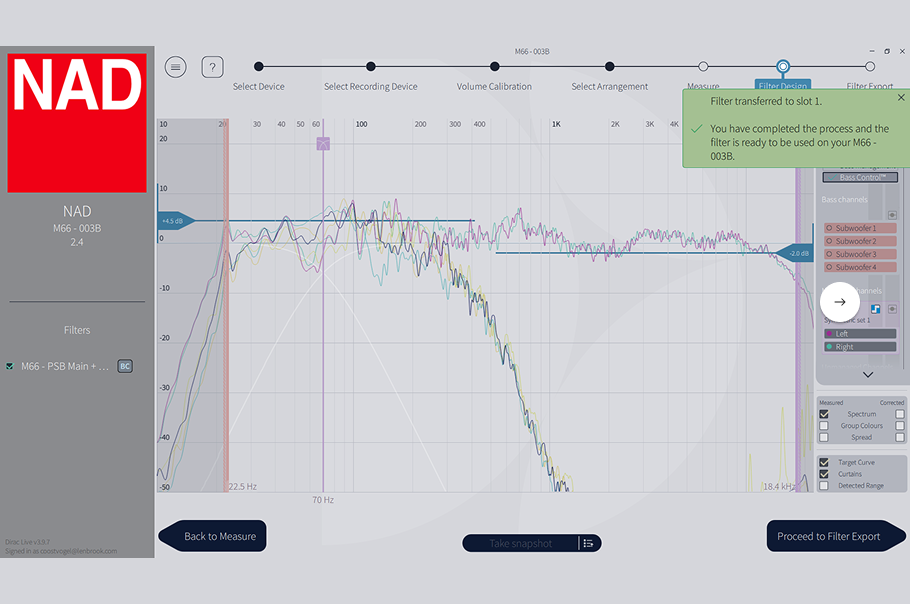Jump to the Volume Calibration step
The height and width of the screenshot is (604, 910).
click(495, 67)
